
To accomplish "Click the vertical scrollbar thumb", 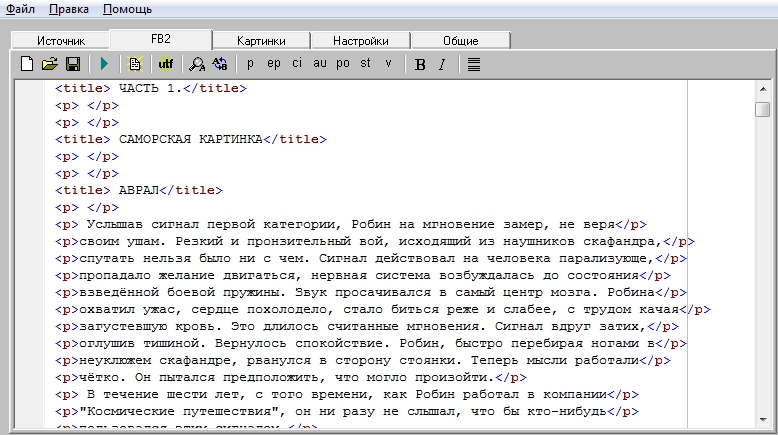I will [763, 109].
